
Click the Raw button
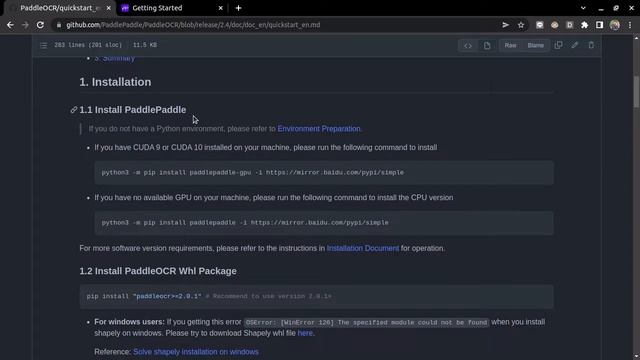pyautogui.click(x=510, y=45)
